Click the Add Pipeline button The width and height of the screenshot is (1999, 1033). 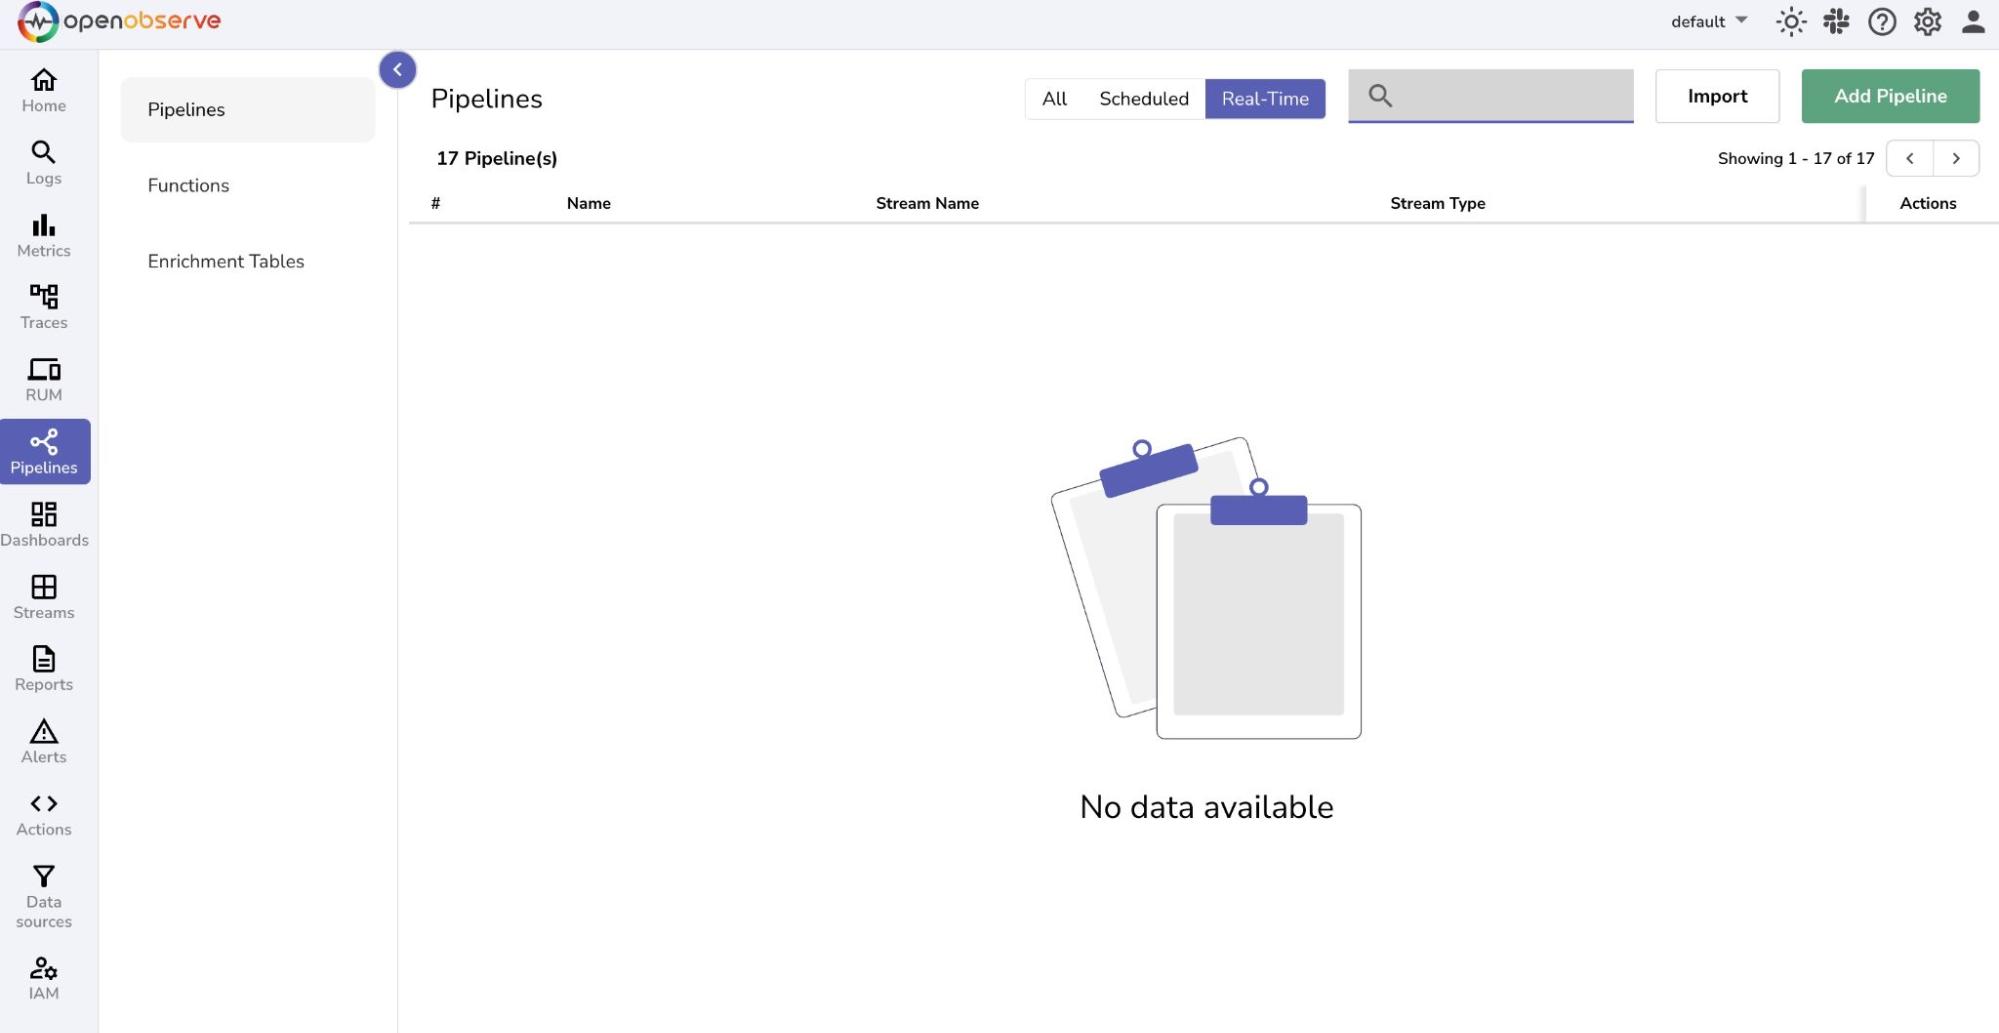[1889, 96]
